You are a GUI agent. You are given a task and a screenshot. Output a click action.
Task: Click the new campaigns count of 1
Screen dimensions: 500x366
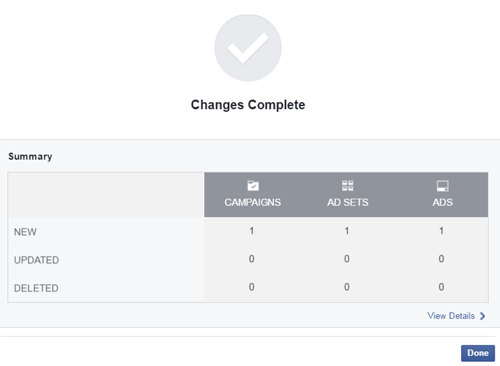click(x=252, y=231)
